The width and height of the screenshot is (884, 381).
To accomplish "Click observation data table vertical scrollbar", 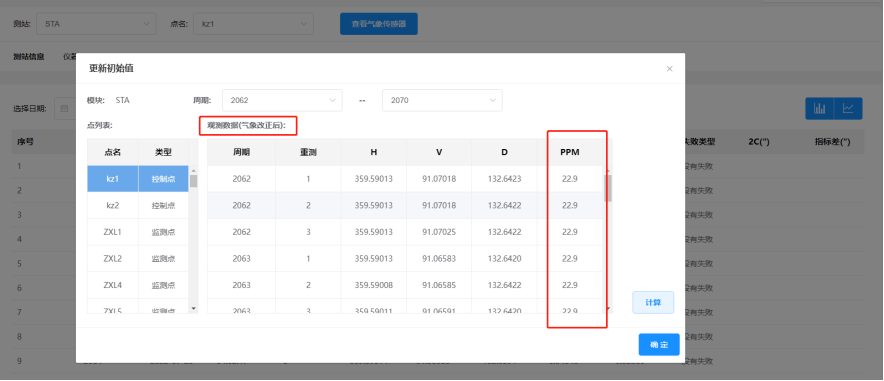I will click(608, 188).
